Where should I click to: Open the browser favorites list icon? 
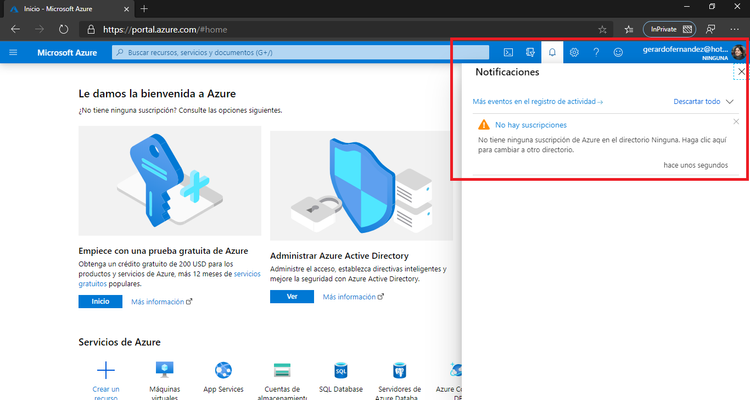point(629,30)
